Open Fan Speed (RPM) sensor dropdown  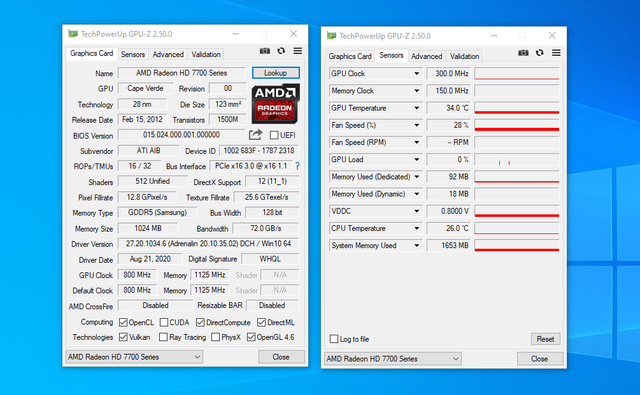tap(416, 142)
